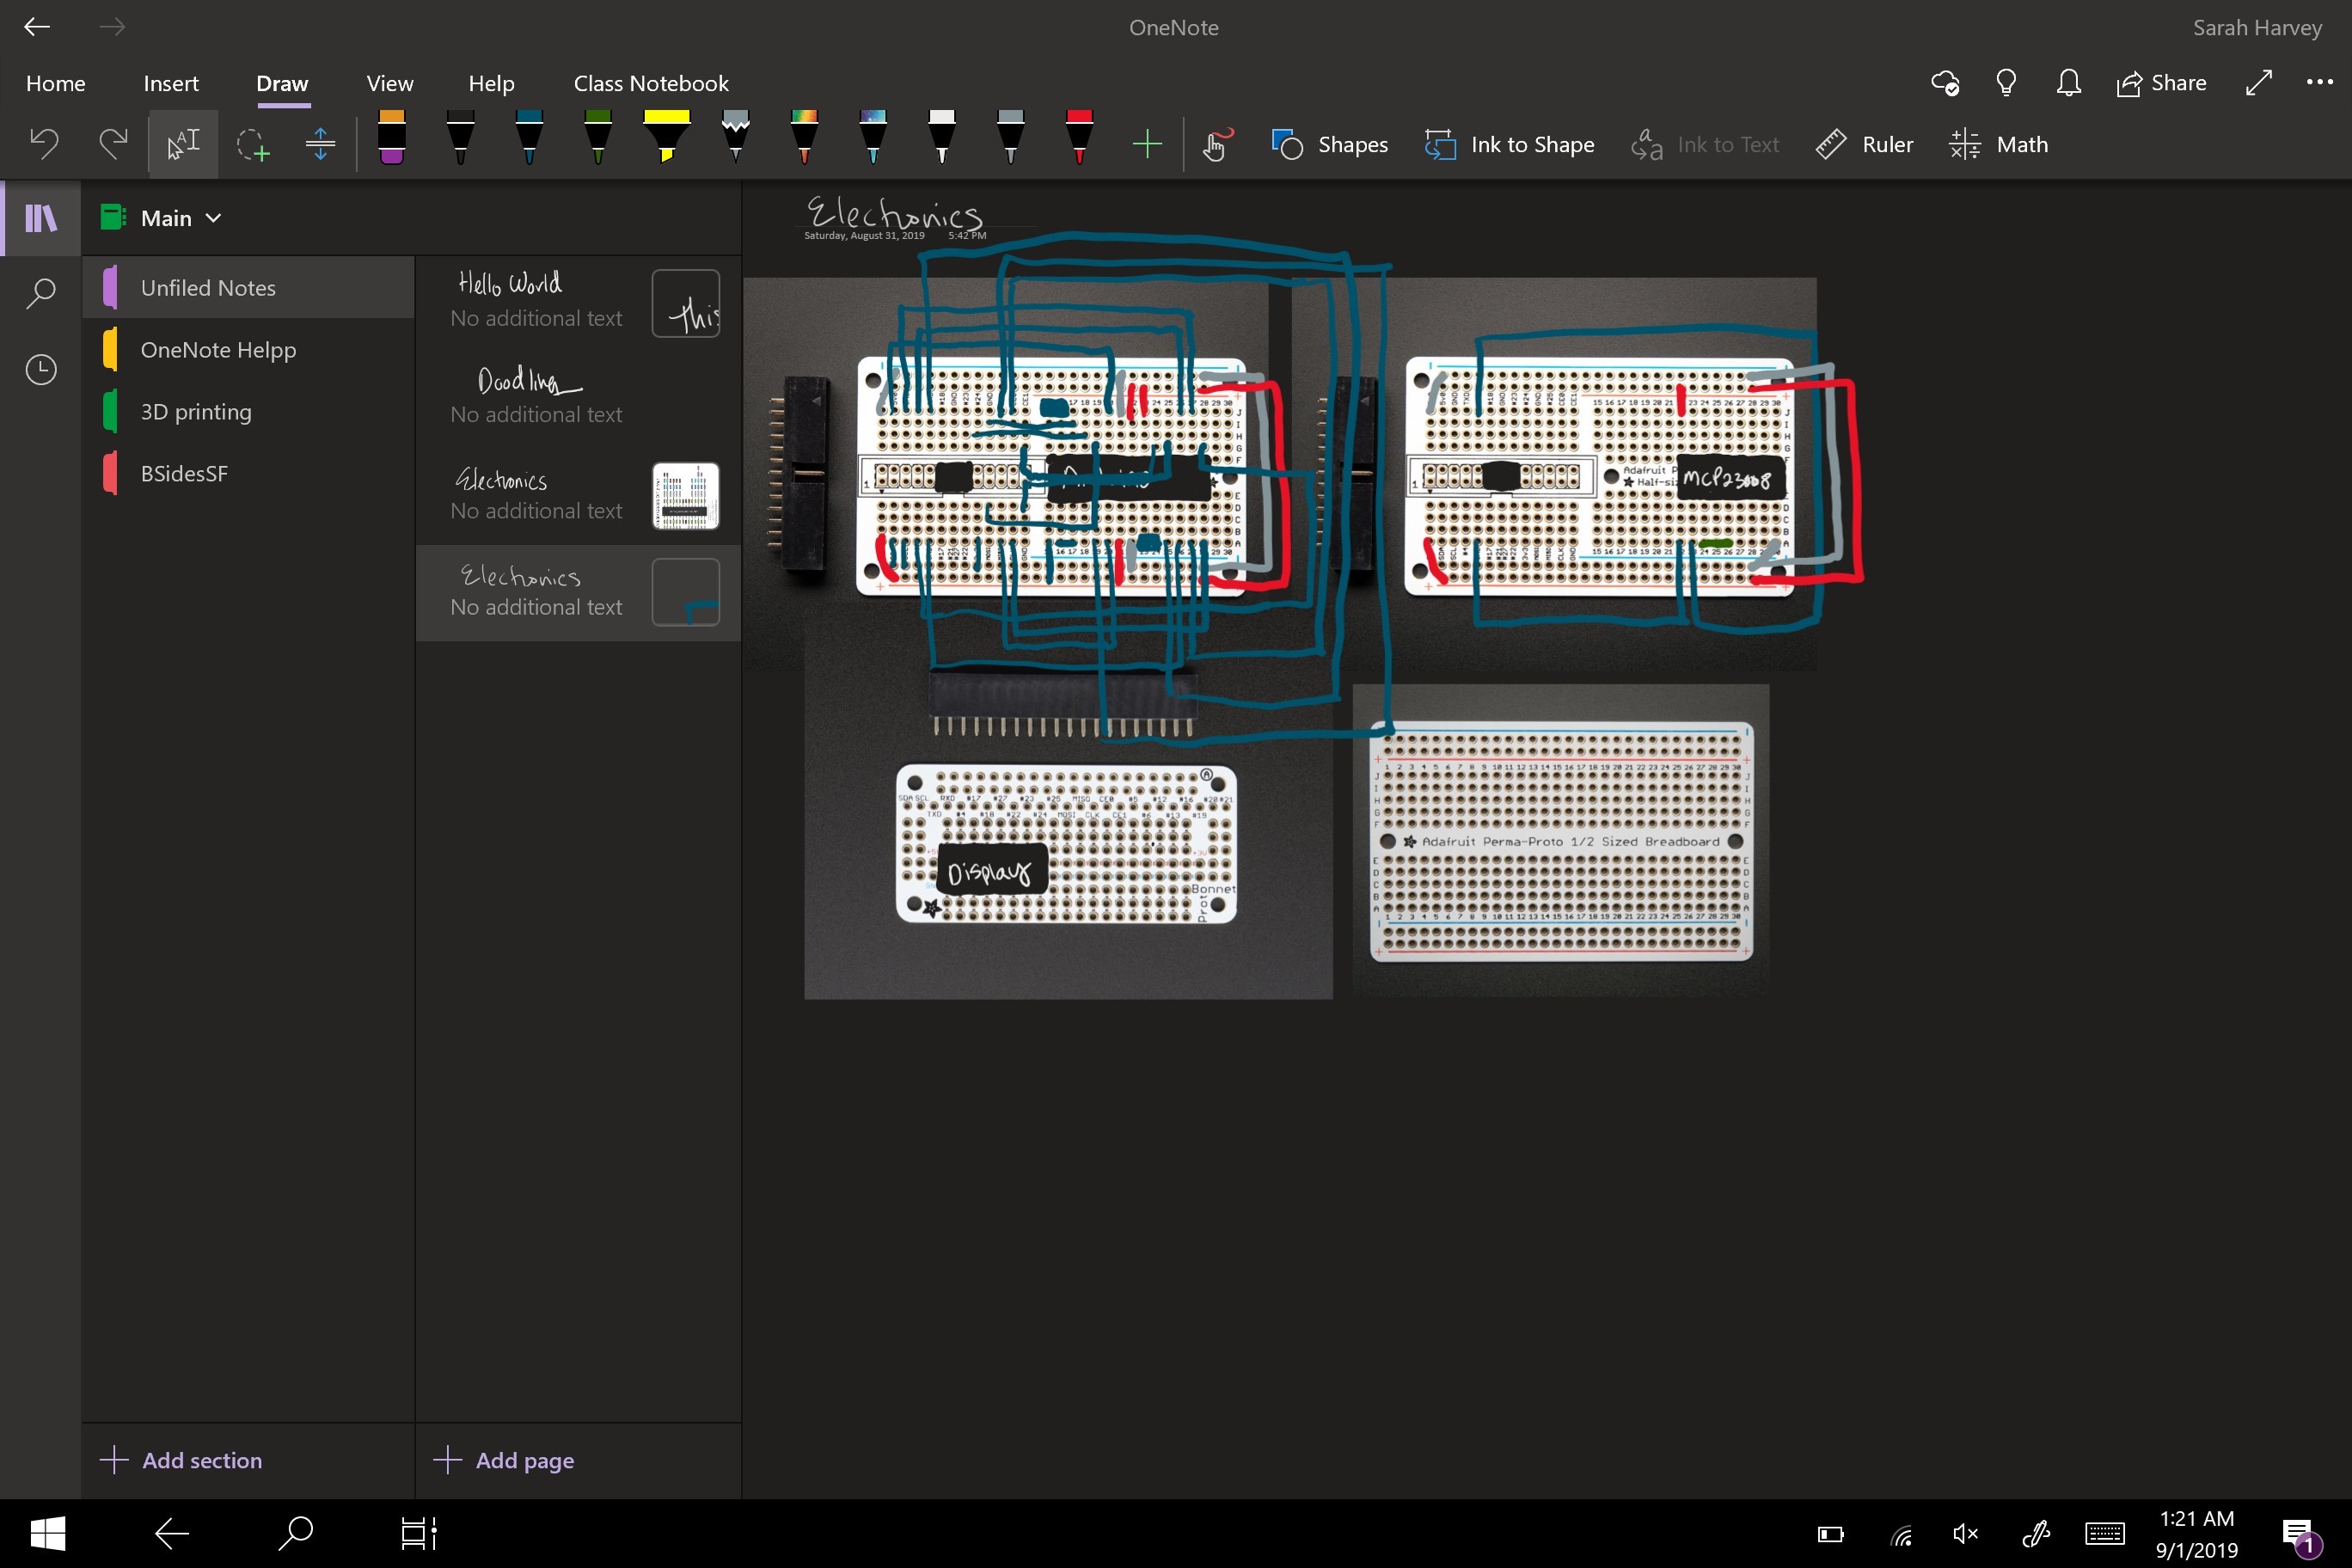
Task: Enter full screen mode
Action: (x=2259, y=83)
